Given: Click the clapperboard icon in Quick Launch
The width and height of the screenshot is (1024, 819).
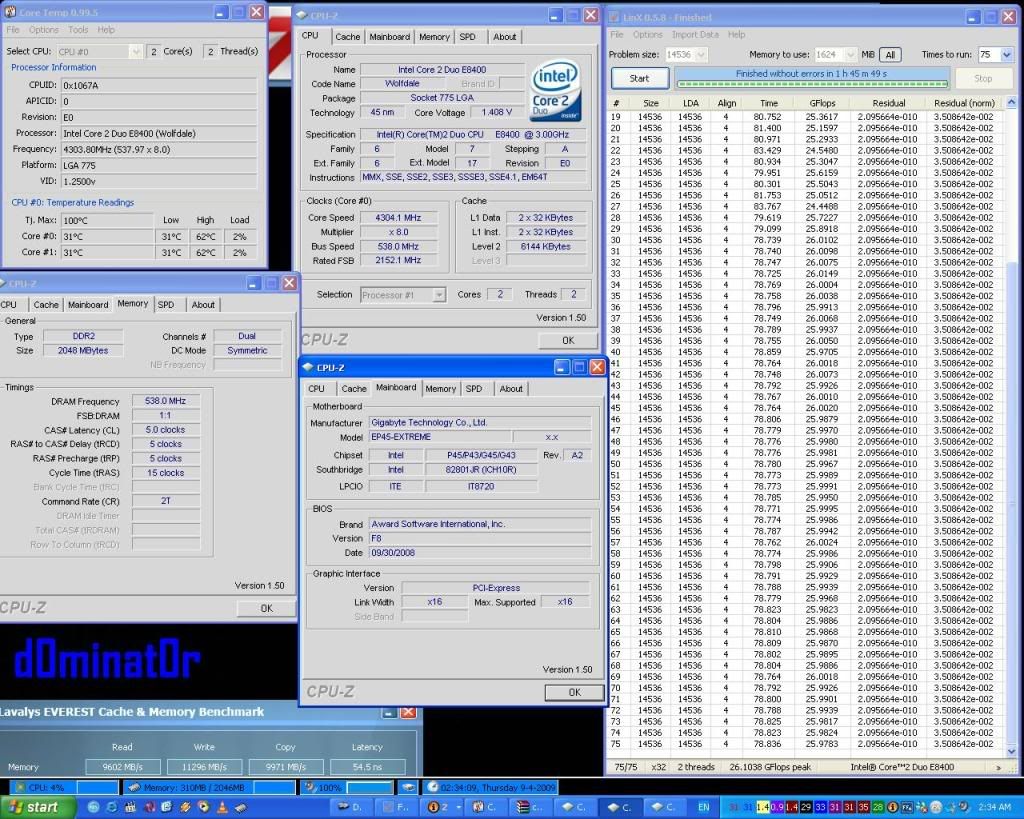Looking at the screenshot, I should [x=130, y=807].
